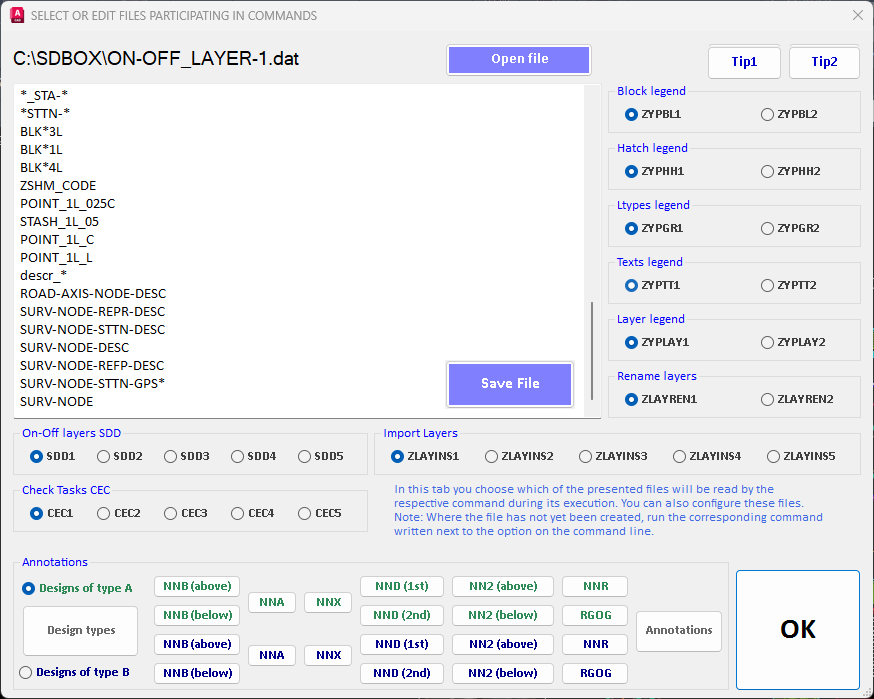Screen dimensions: 874x699
Task: Select the ZYPBL1 radio button
Action: [653, 114]
